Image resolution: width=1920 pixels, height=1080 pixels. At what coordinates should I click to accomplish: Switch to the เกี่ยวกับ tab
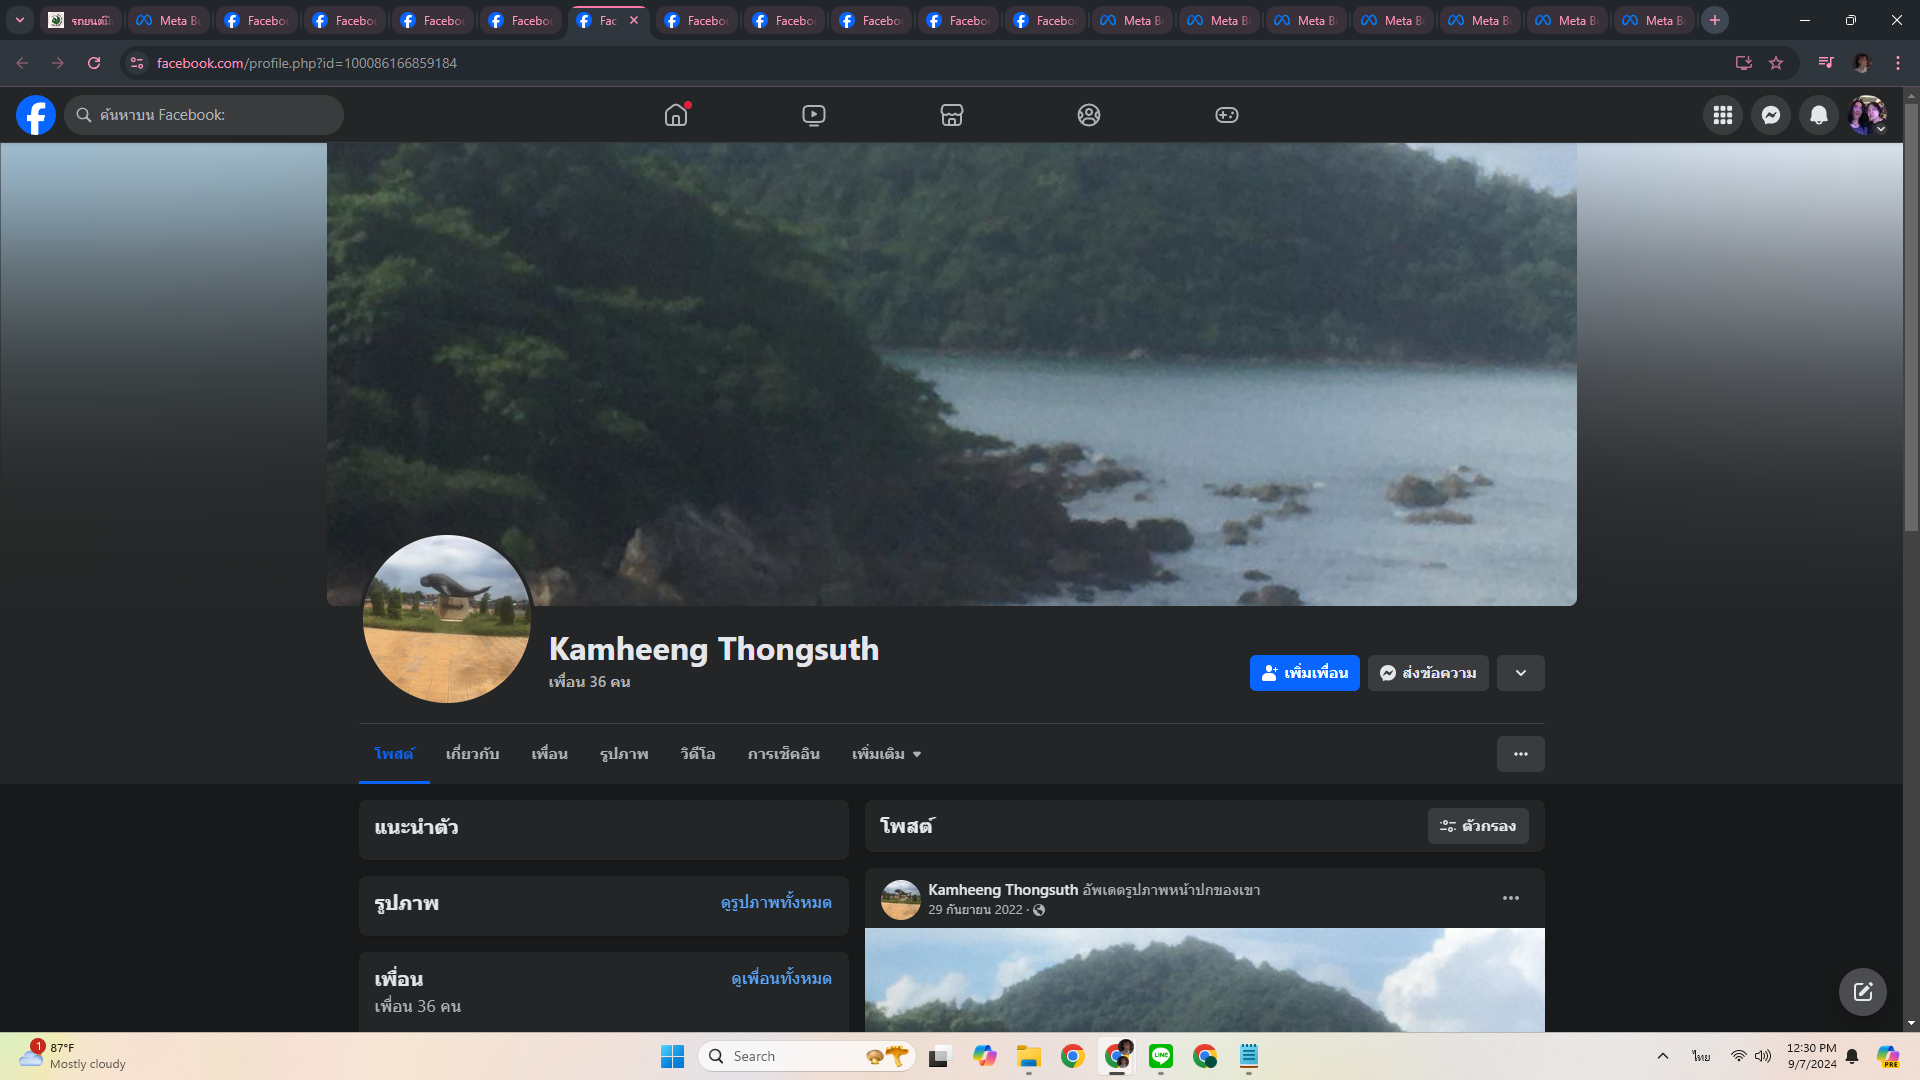[x=472, y=754]
